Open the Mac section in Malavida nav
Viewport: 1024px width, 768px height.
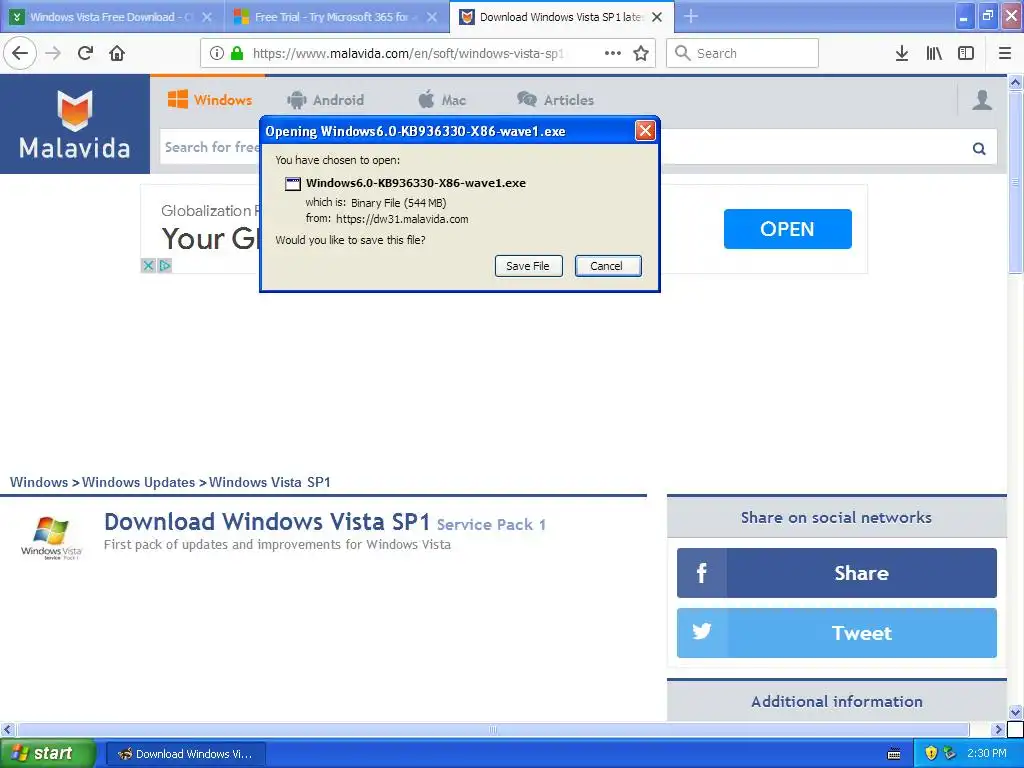pos(442,100)
